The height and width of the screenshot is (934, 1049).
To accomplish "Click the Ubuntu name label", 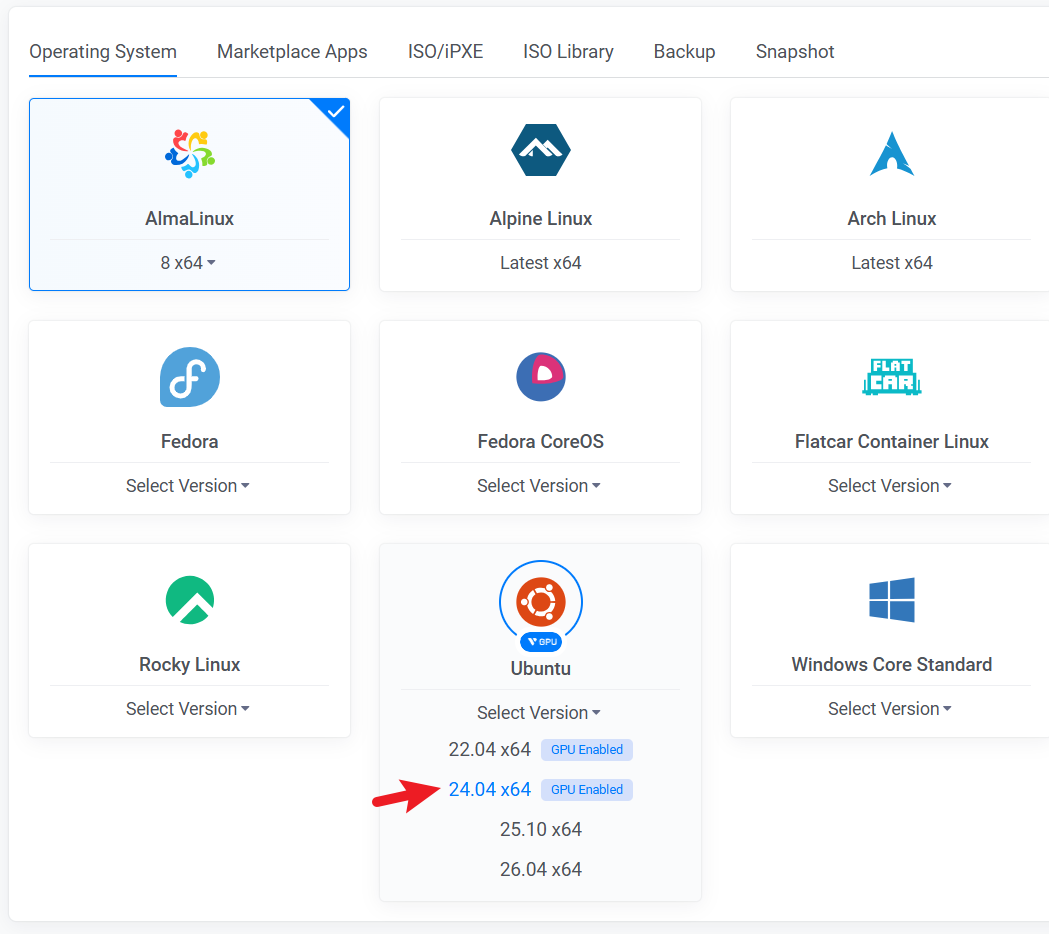I will coord(541,668).
